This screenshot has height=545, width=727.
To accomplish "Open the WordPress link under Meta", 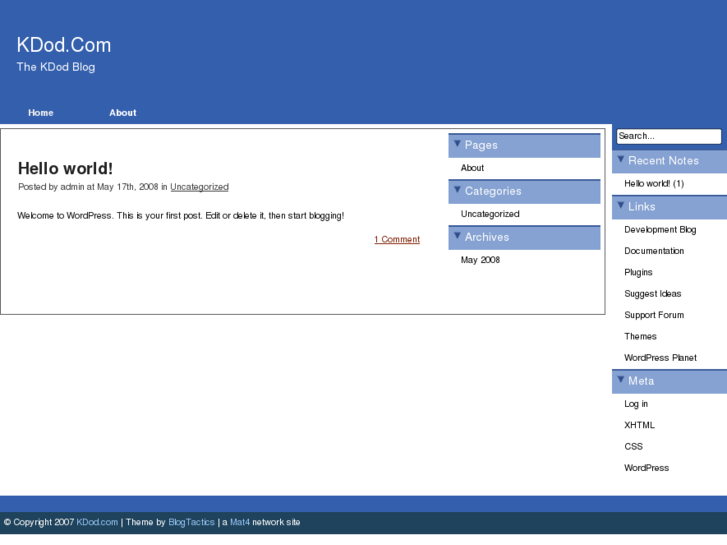I will click(x=646, y=468).
